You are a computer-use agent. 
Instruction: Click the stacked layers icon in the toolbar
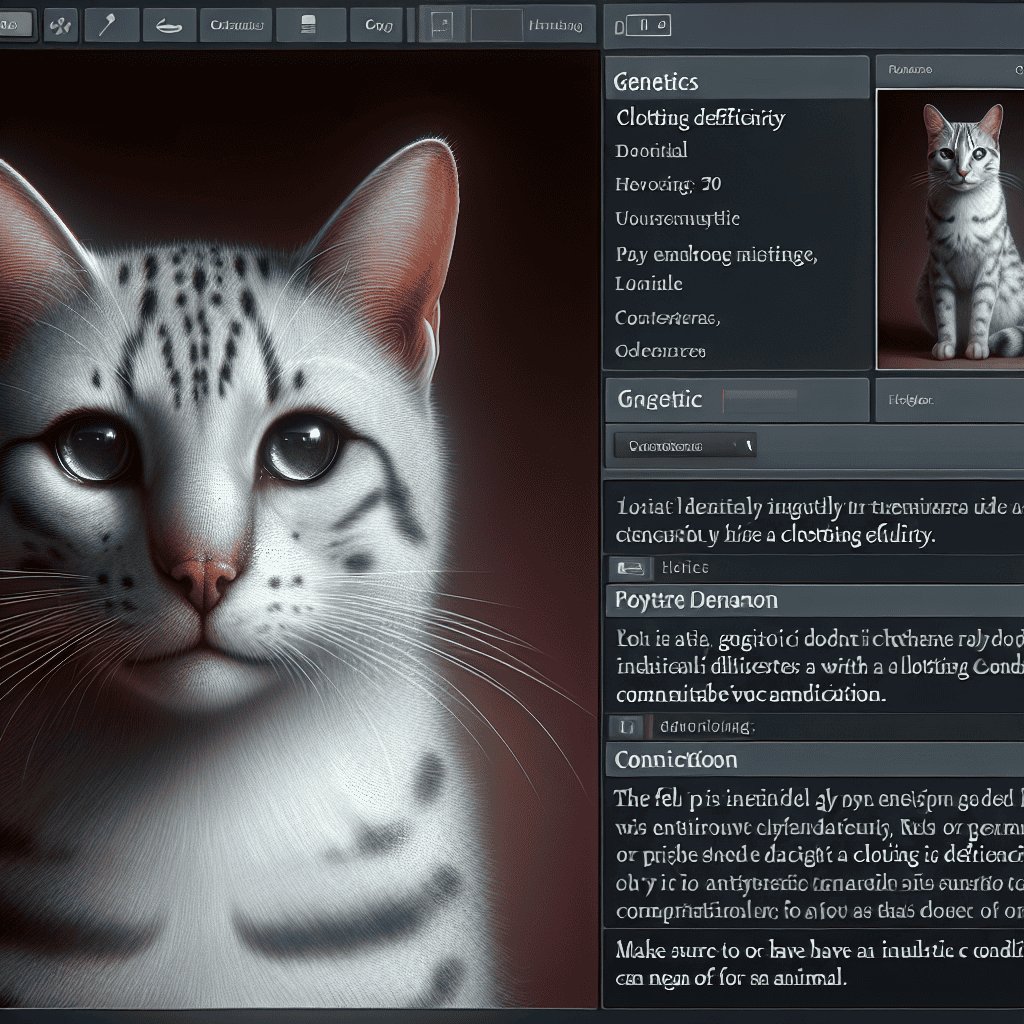(309, 25)
